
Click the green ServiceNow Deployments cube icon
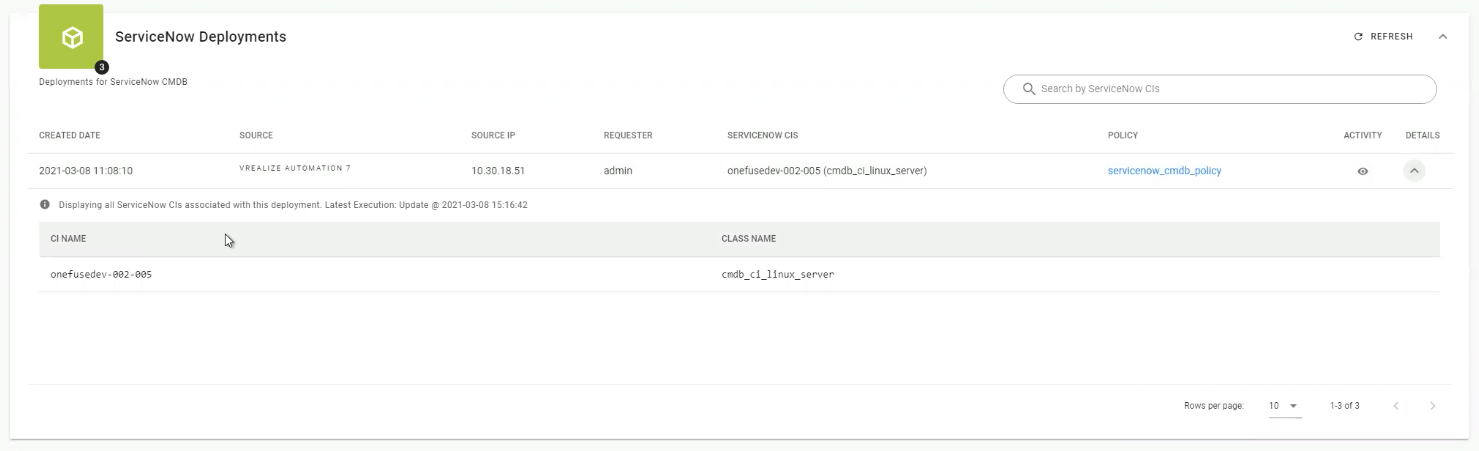coord(71,37)
